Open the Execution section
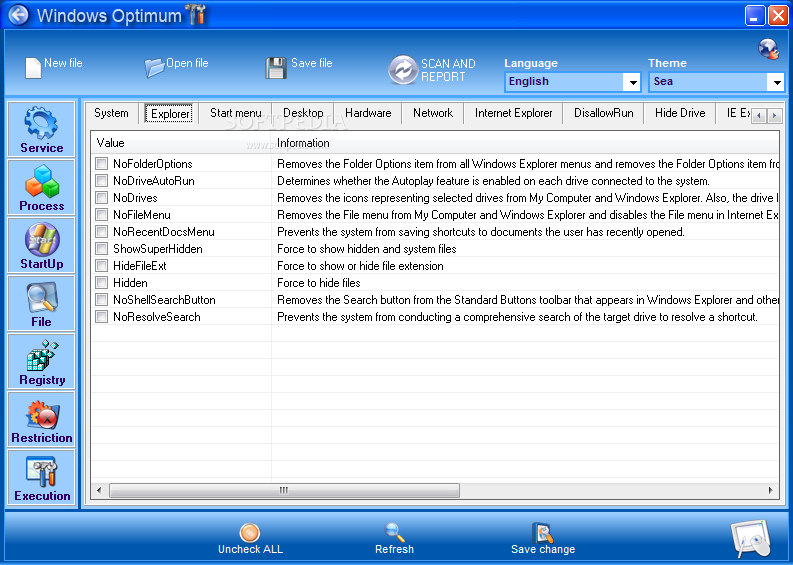The width and height of the screenshot is (793, 565). tap(41, 477)
